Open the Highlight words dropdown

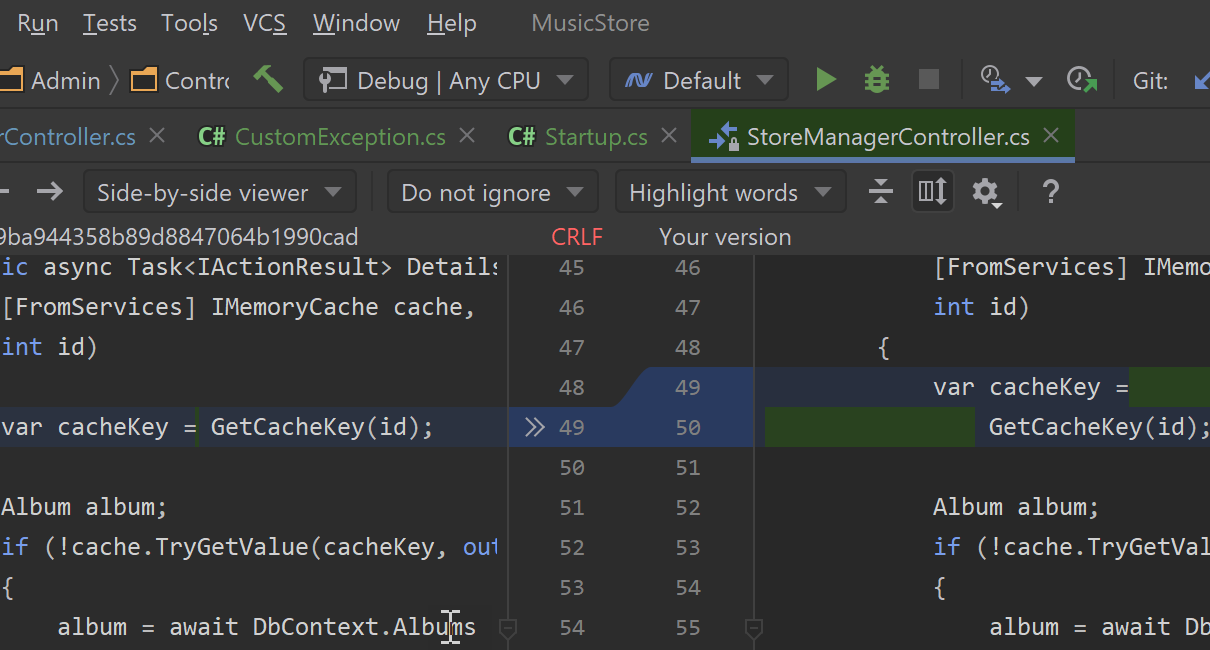pyautogui.click(x=730, y=192)
